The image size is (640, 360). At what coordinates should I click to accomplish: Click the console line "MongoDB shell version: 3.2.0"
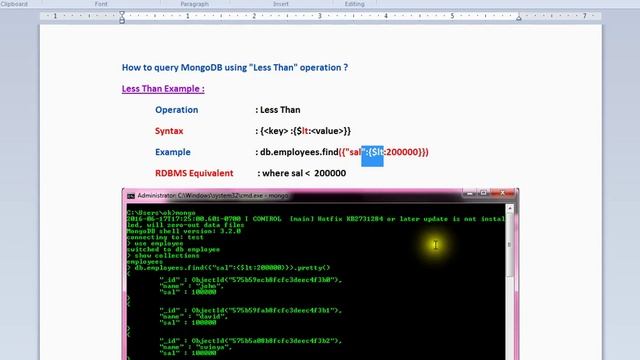tap(184, 231)
